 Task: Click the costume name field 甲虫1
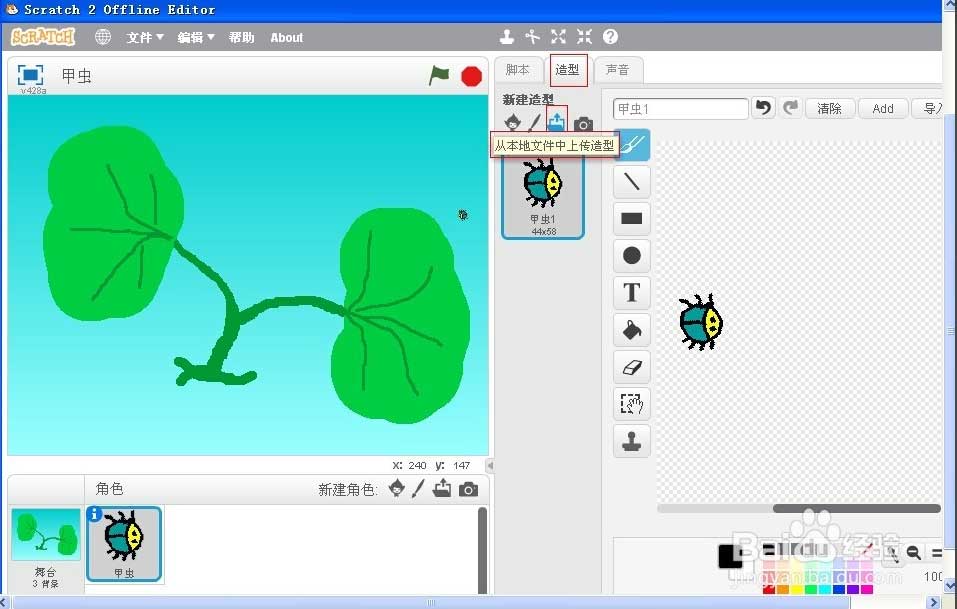pyautogui.click(x=681, y=109)
